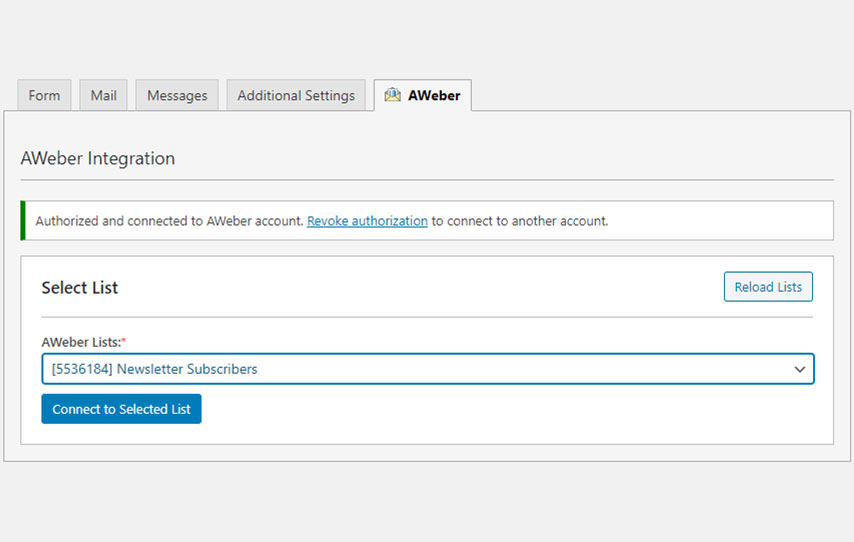The image size is (854, 542).
Task: Open the Form tab
Action: point(44,96)
